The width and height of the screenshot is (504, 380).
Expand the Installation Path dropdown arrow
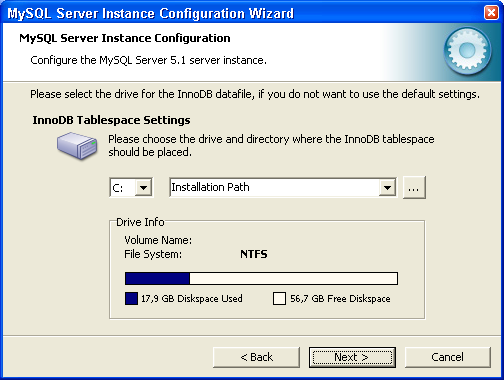click(x=387, y=188)
